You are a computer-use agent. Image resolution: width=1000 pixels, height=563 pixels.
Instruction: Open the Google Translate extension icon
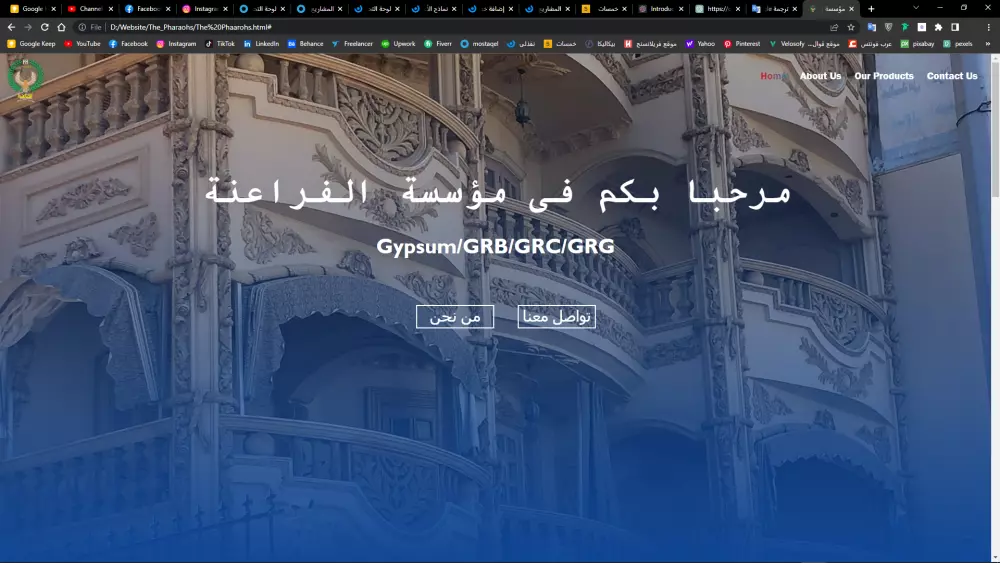pyautogui.click(x=872, y=27)
